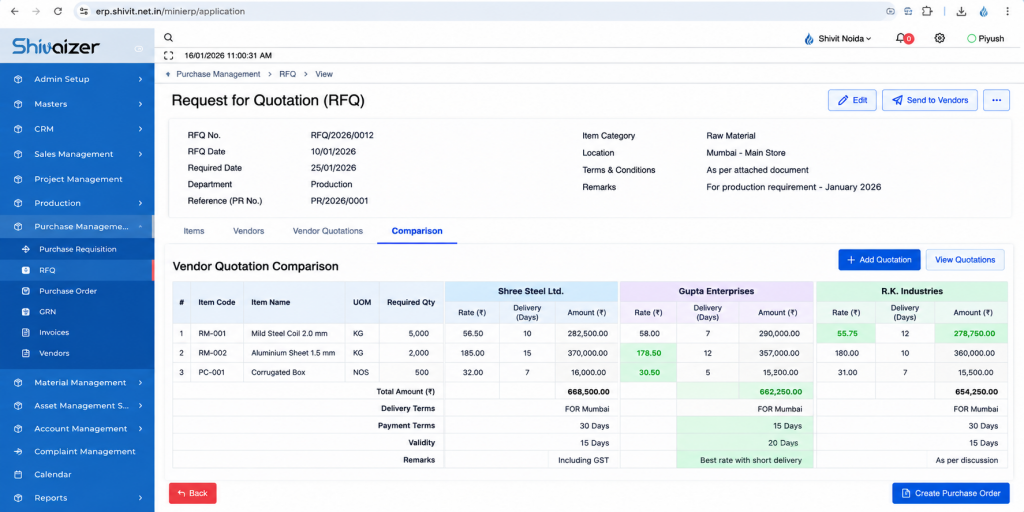Click the RFQ submenu icon
The width and height of the screenshot is (1024, 512).
(x=25, y=270)
